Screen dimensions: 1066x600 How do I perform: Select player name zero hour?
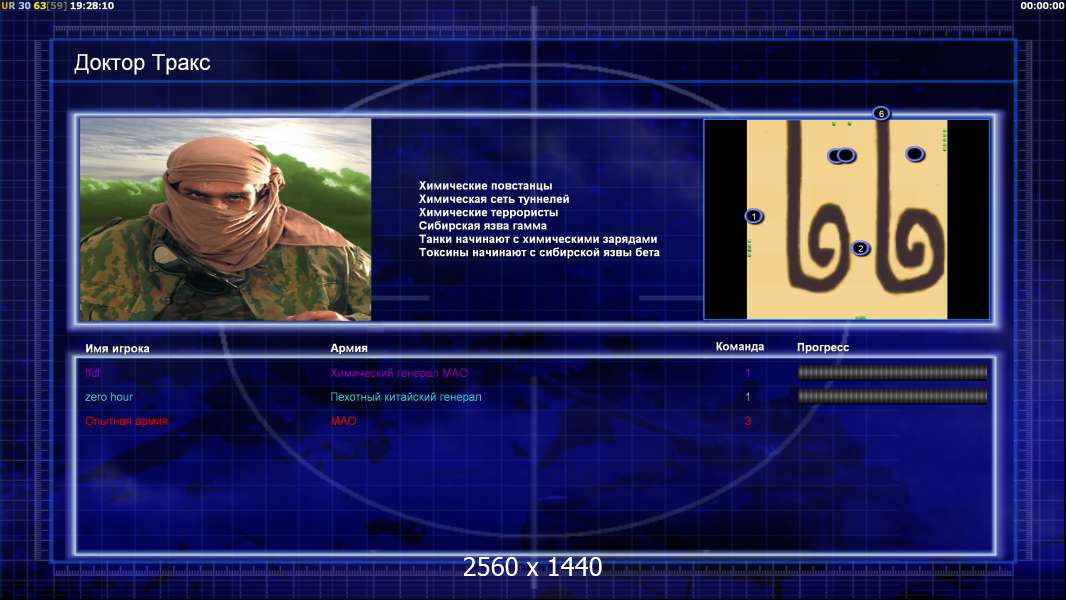[x=109, y=397]
